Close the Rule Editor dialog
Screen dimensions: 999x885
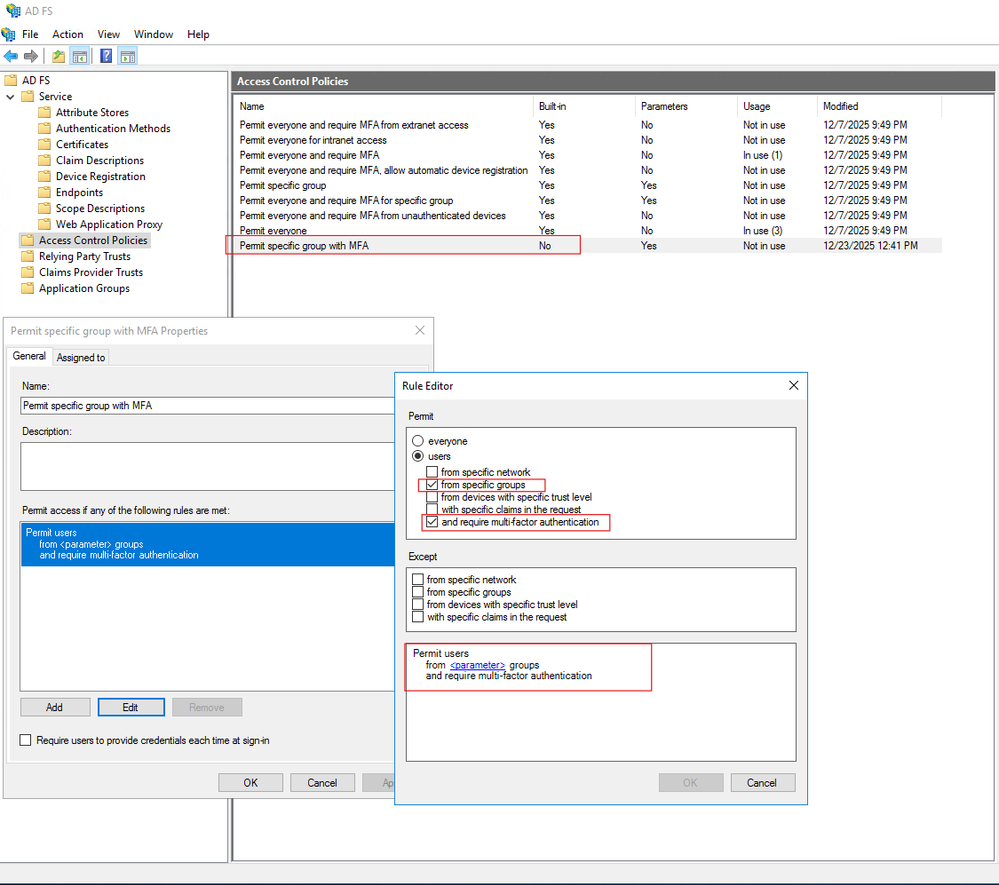coord(793,385)
